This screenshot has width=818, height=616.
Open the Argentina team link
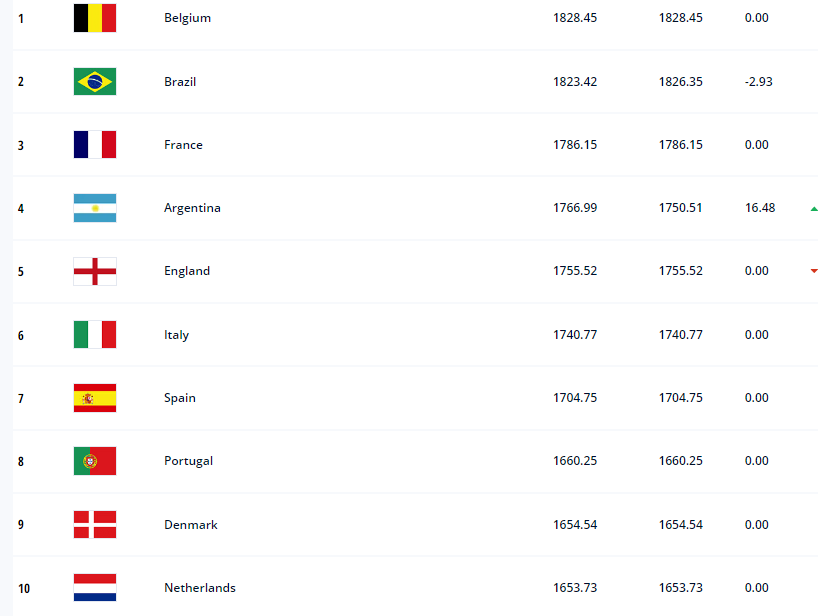click(192, 208)
